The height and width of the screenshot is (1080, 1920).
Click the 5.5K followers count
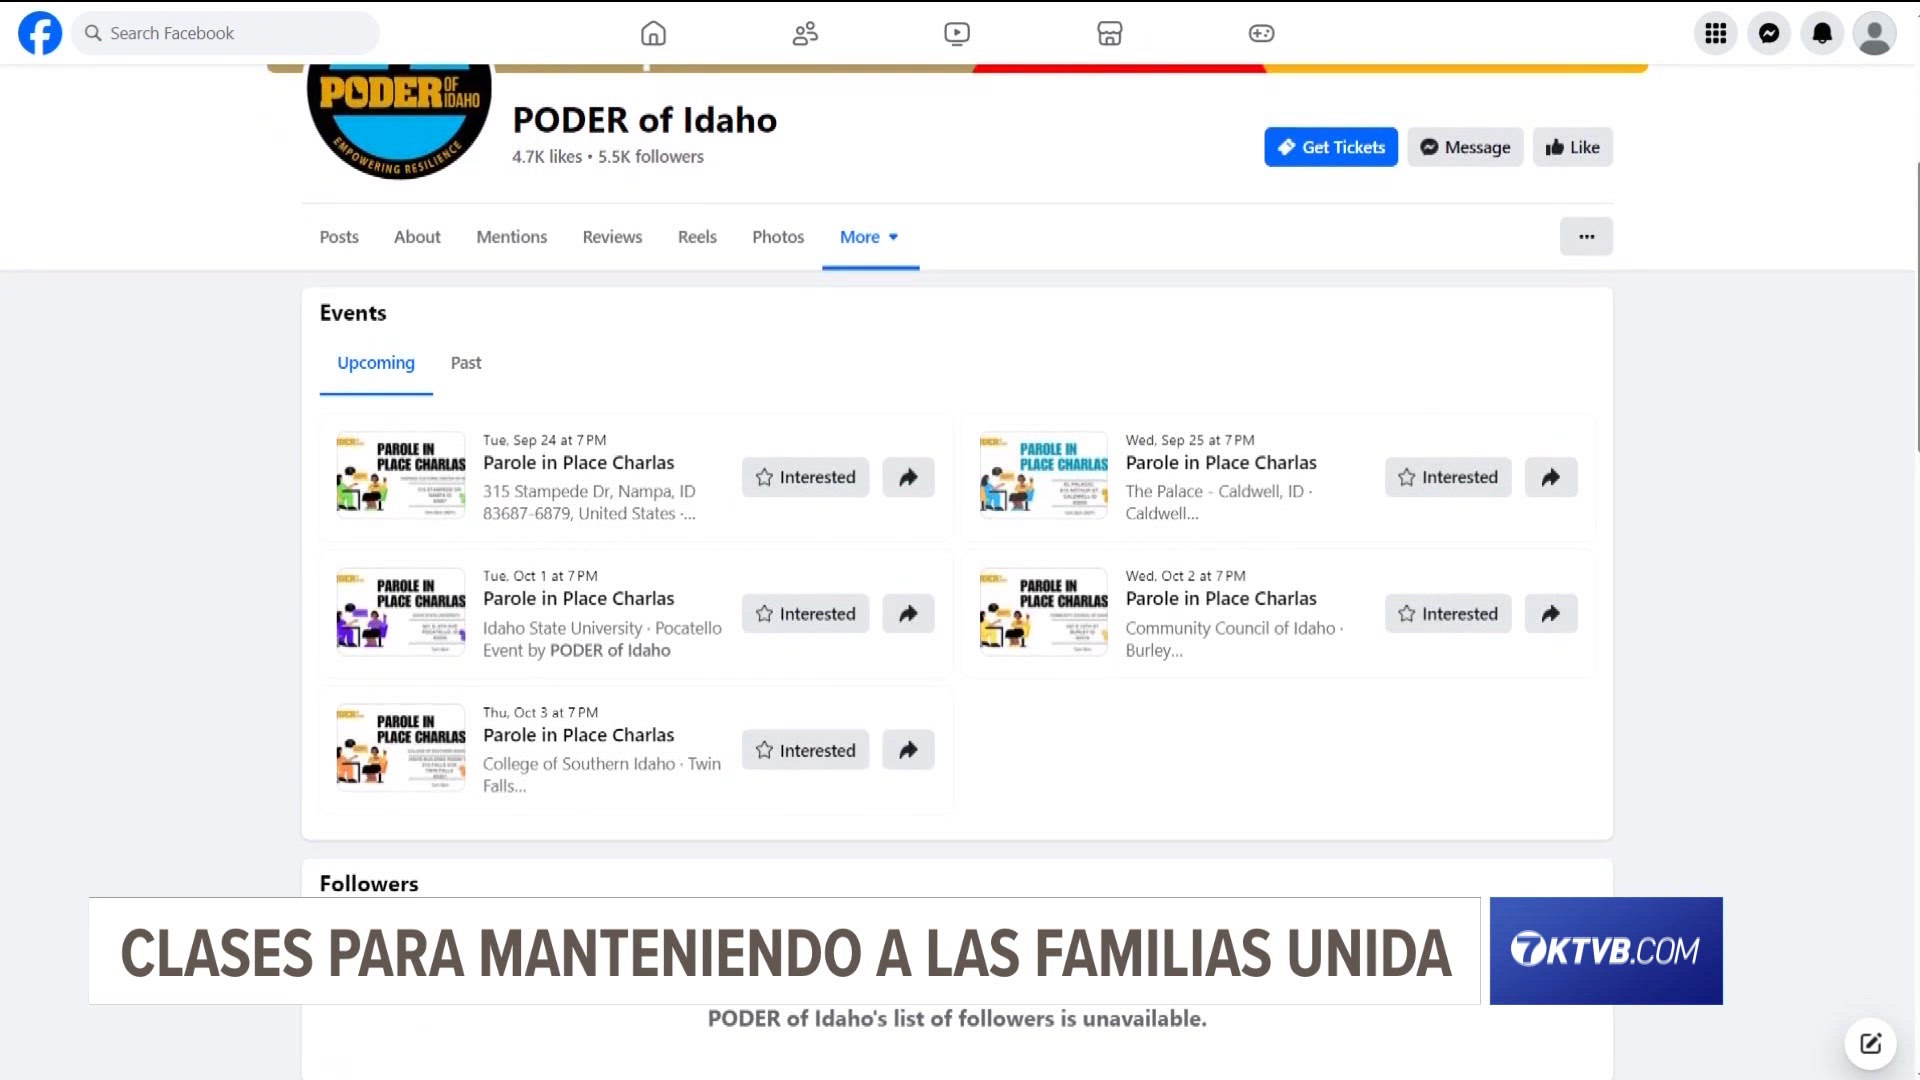click(651, 157)
